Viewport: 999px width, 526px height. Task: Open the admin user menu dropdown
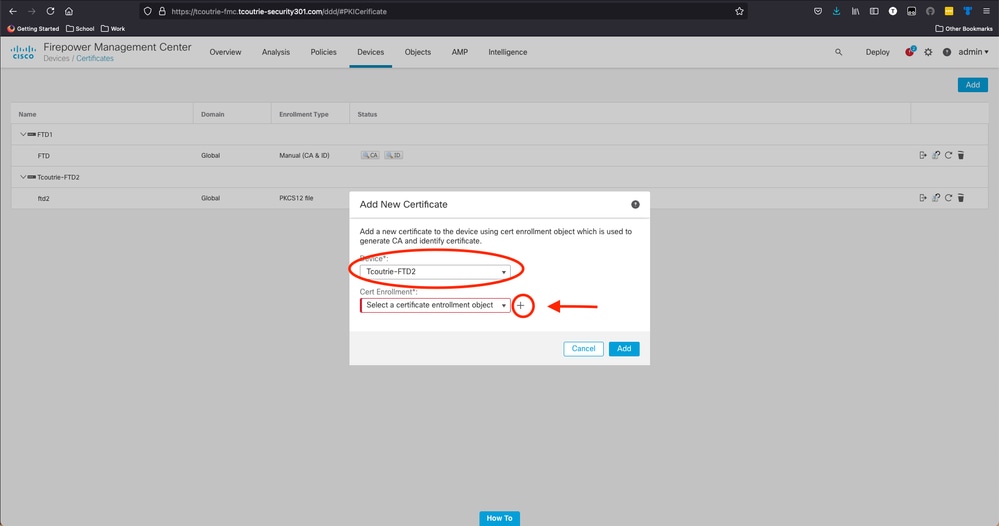(974, 52)
